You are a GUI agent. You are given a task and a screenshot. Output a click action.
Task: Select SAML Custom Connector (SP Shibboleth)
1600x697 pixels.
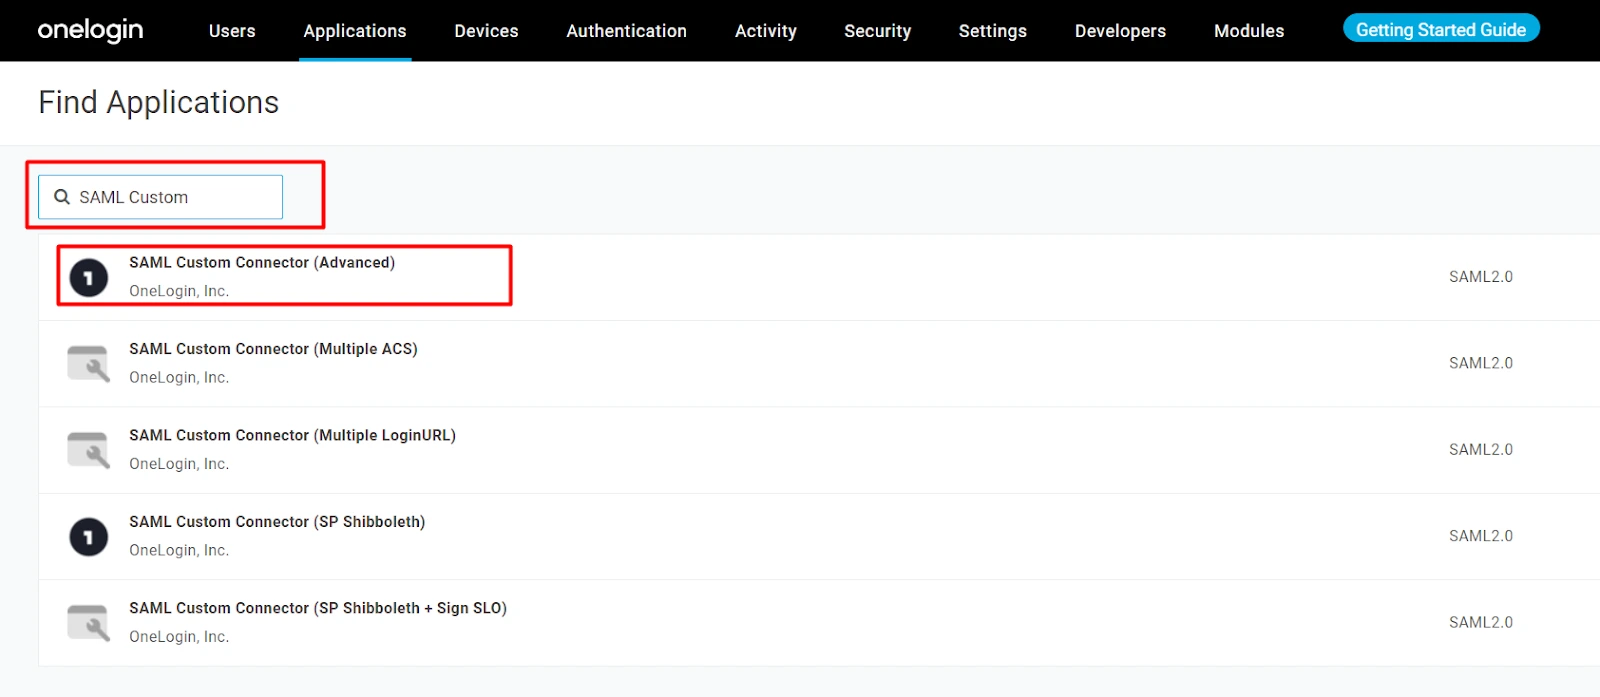click(277, 522)
